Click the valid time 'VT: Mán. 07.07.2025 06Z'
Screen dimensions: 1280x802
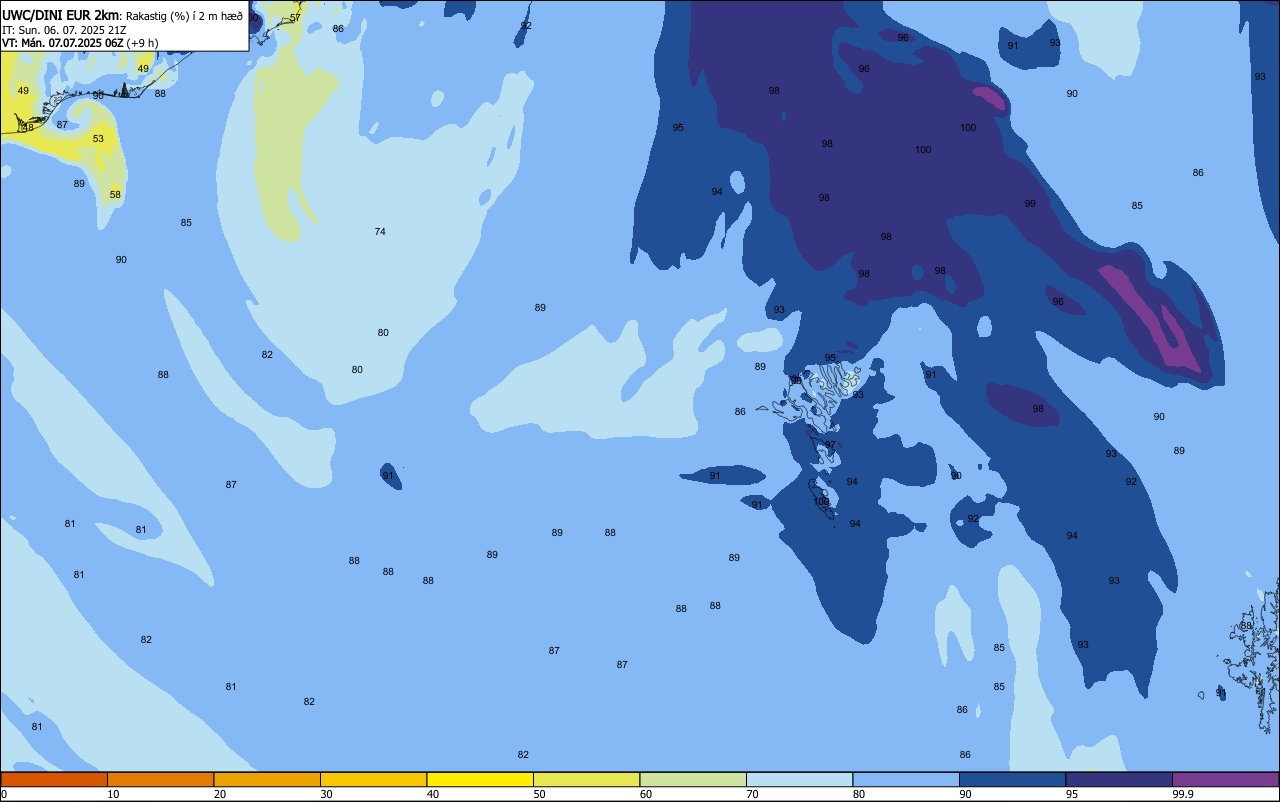coord(62,43)
